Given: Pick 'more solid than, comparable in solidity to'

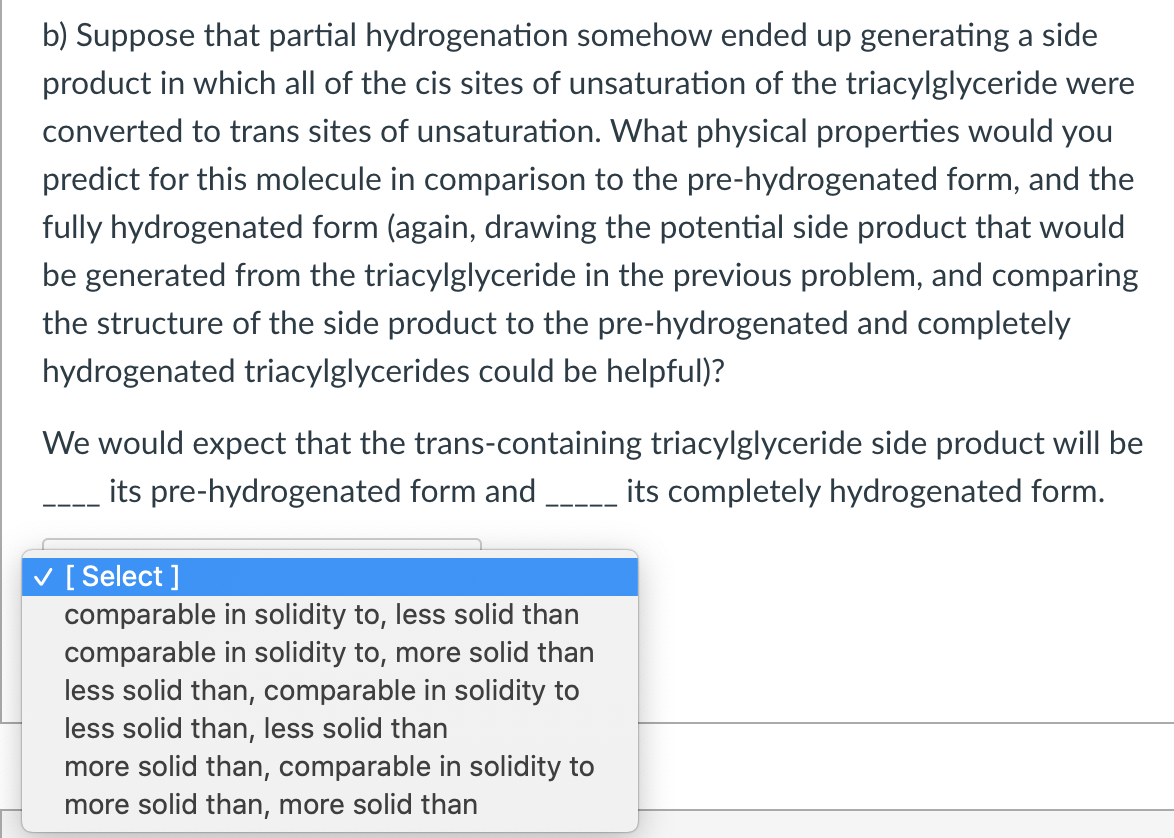Looking at the screenshot, I should [329, 766].
